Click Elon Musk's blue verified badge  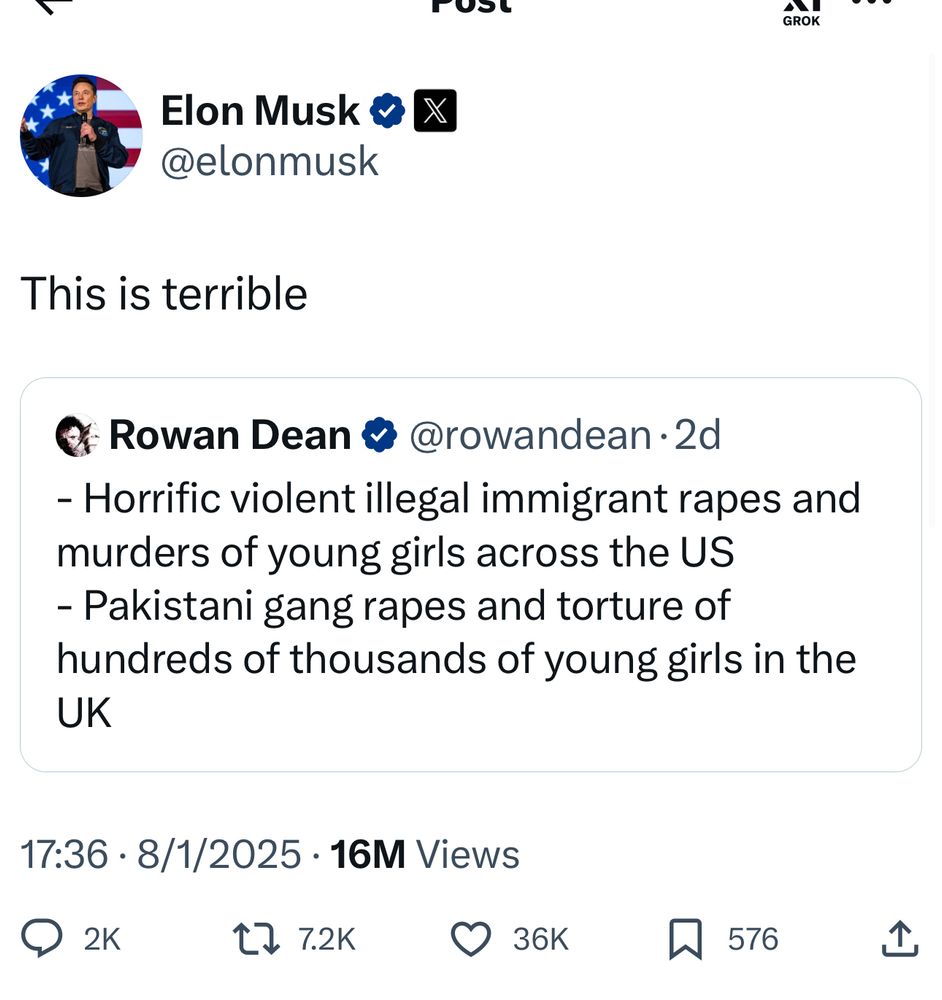tap(387, 111)
